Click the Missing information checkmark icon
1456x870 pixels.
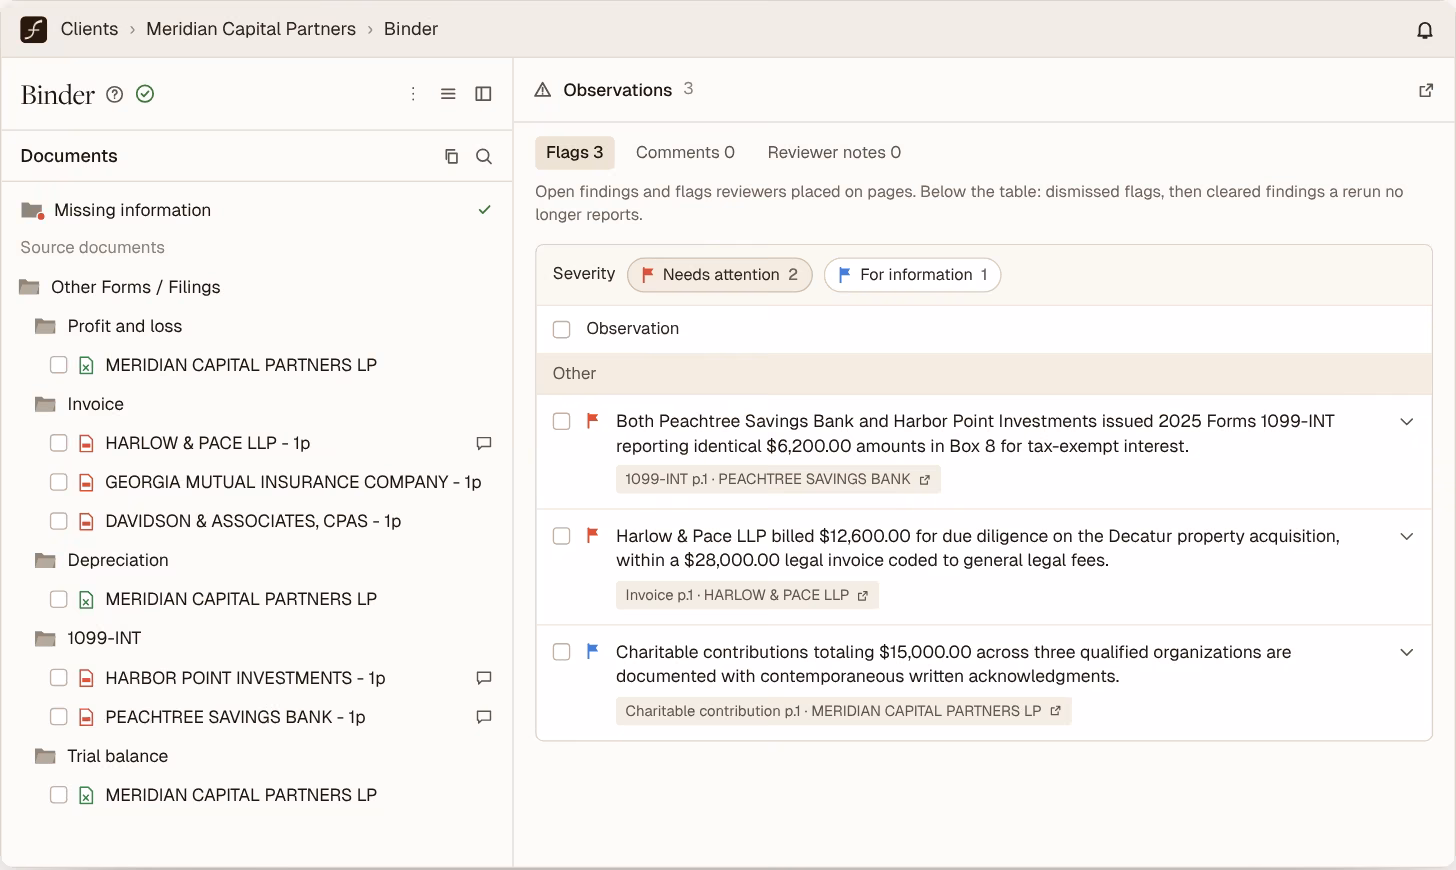pos(484,210)
